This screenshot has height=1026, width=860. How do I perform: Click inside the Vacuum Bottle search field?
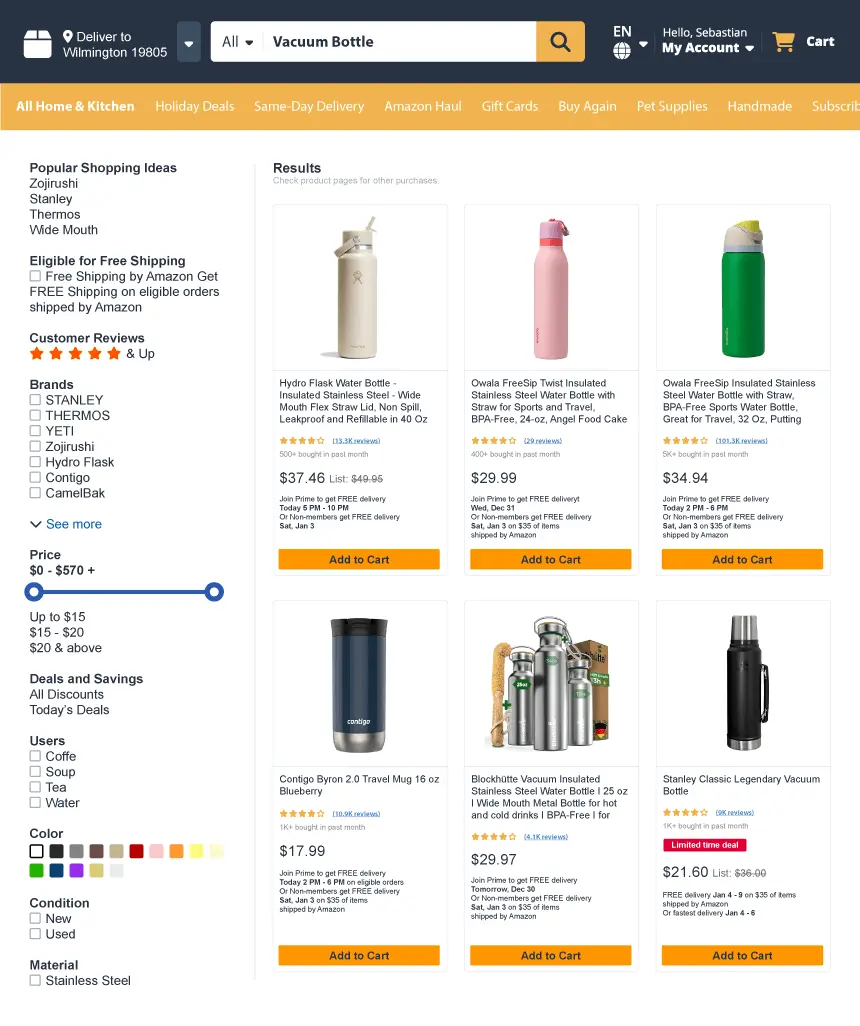coord(390,42)
